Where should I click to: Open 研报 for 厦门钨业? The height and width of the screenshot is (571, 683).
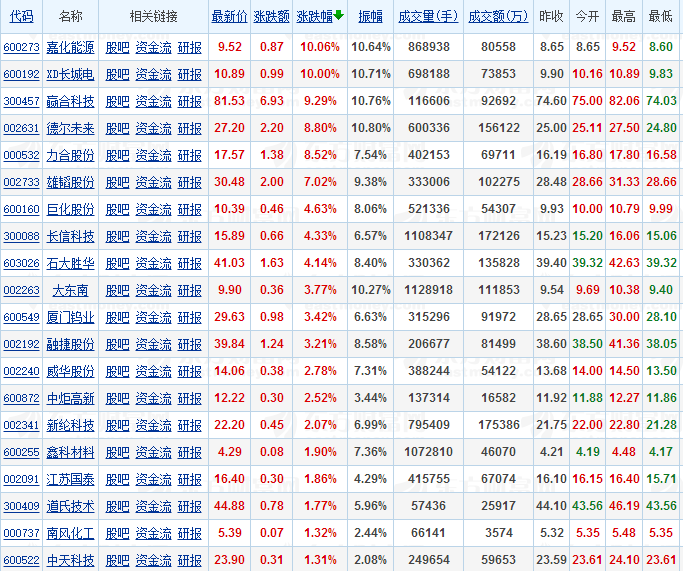click(189, 317)
